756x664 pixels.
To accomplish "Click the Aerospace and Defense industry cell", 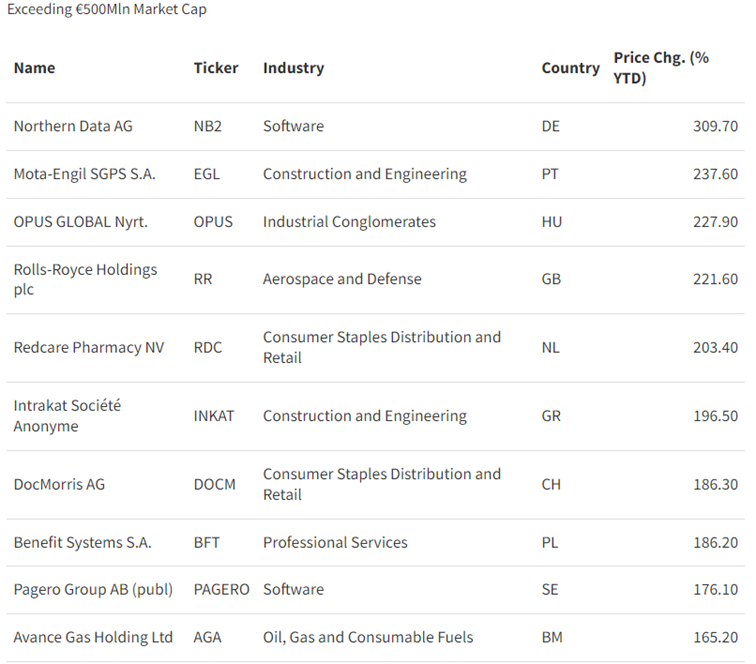I will pos(342,279).
